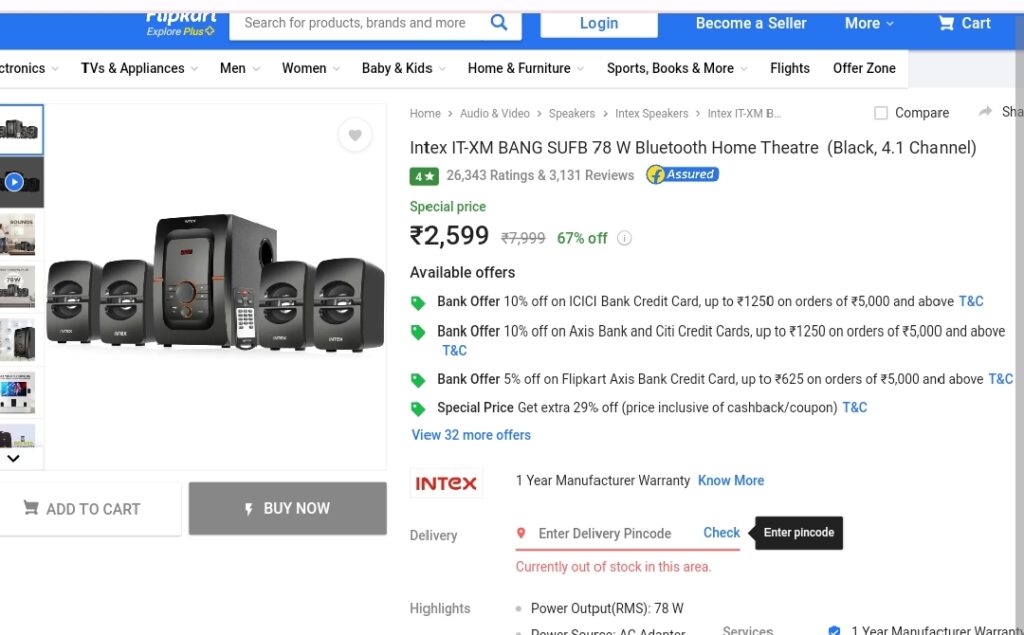
Task: Go to the Offer Zone tab
Action: (864, 68)
